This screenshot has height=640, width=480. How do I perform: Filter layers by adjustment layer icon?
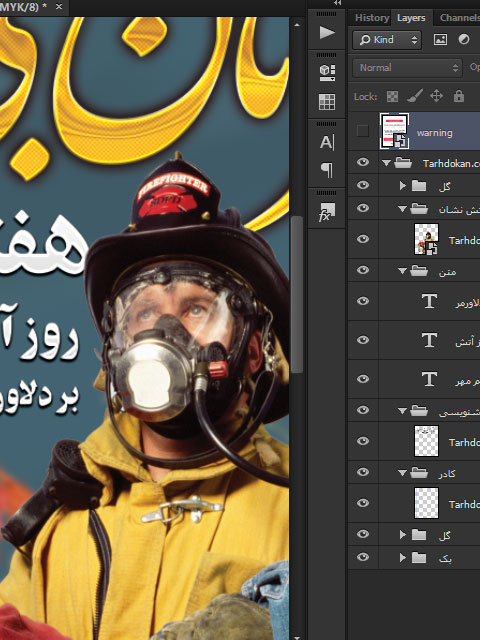(x=464, y=40)
